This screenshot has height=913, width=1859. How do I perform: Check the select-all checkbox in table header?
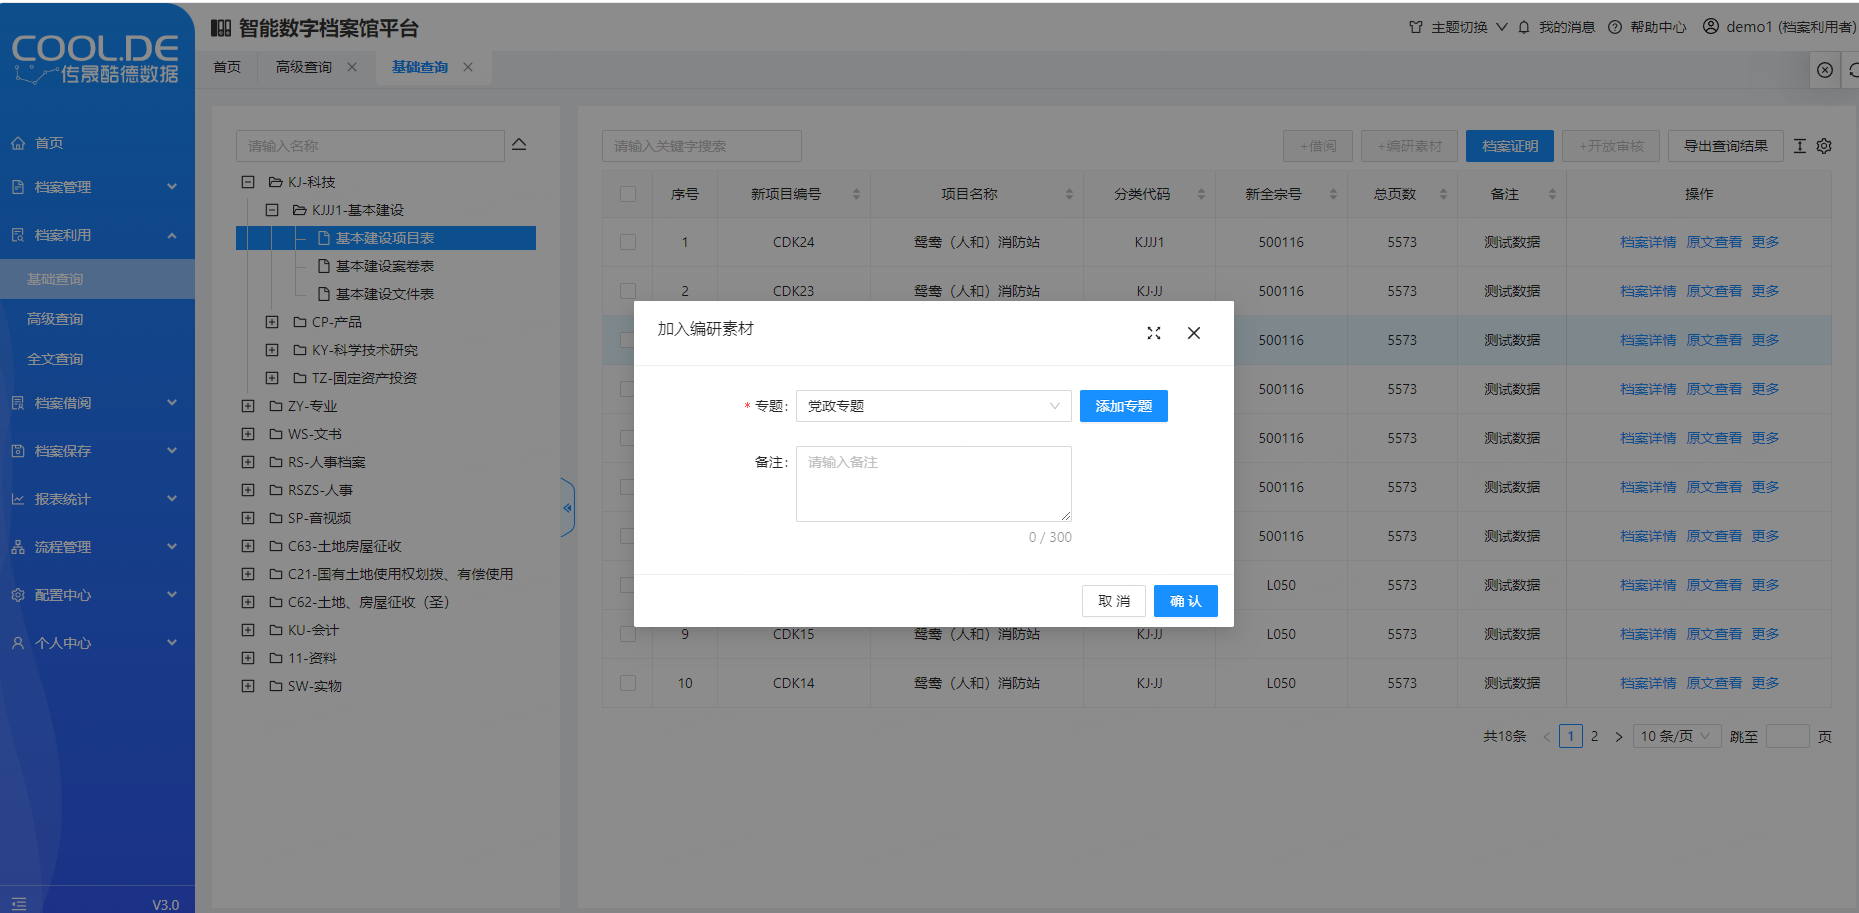[x=628, y=194]
